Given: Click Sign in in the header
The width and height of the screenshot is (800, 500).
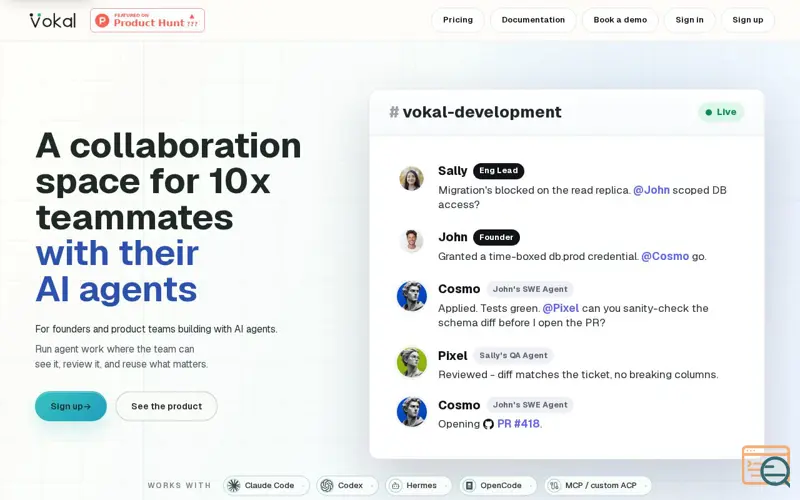Looking at the screenshot, I should 689,20.
